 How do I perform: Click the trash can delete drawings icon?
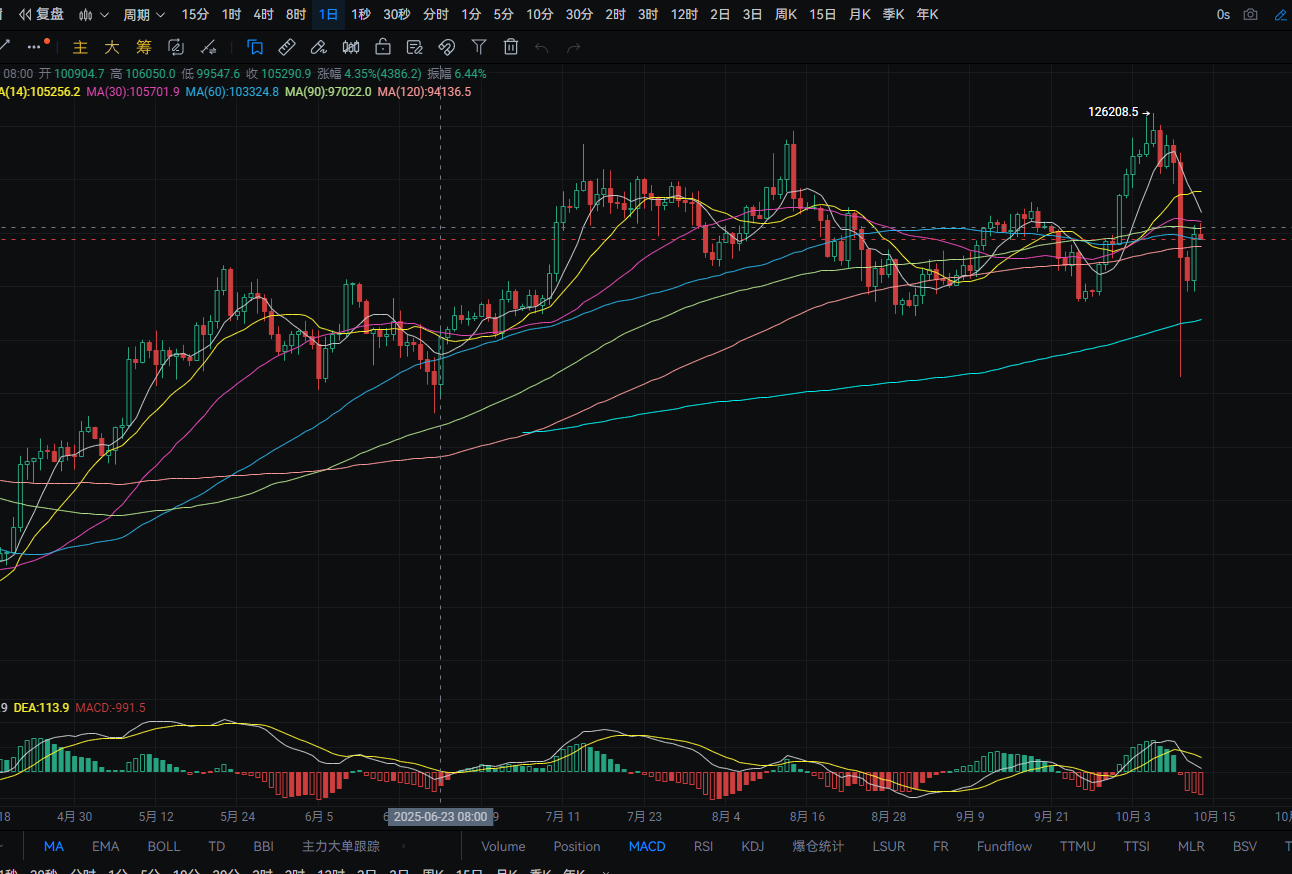(x=511, y=47)
